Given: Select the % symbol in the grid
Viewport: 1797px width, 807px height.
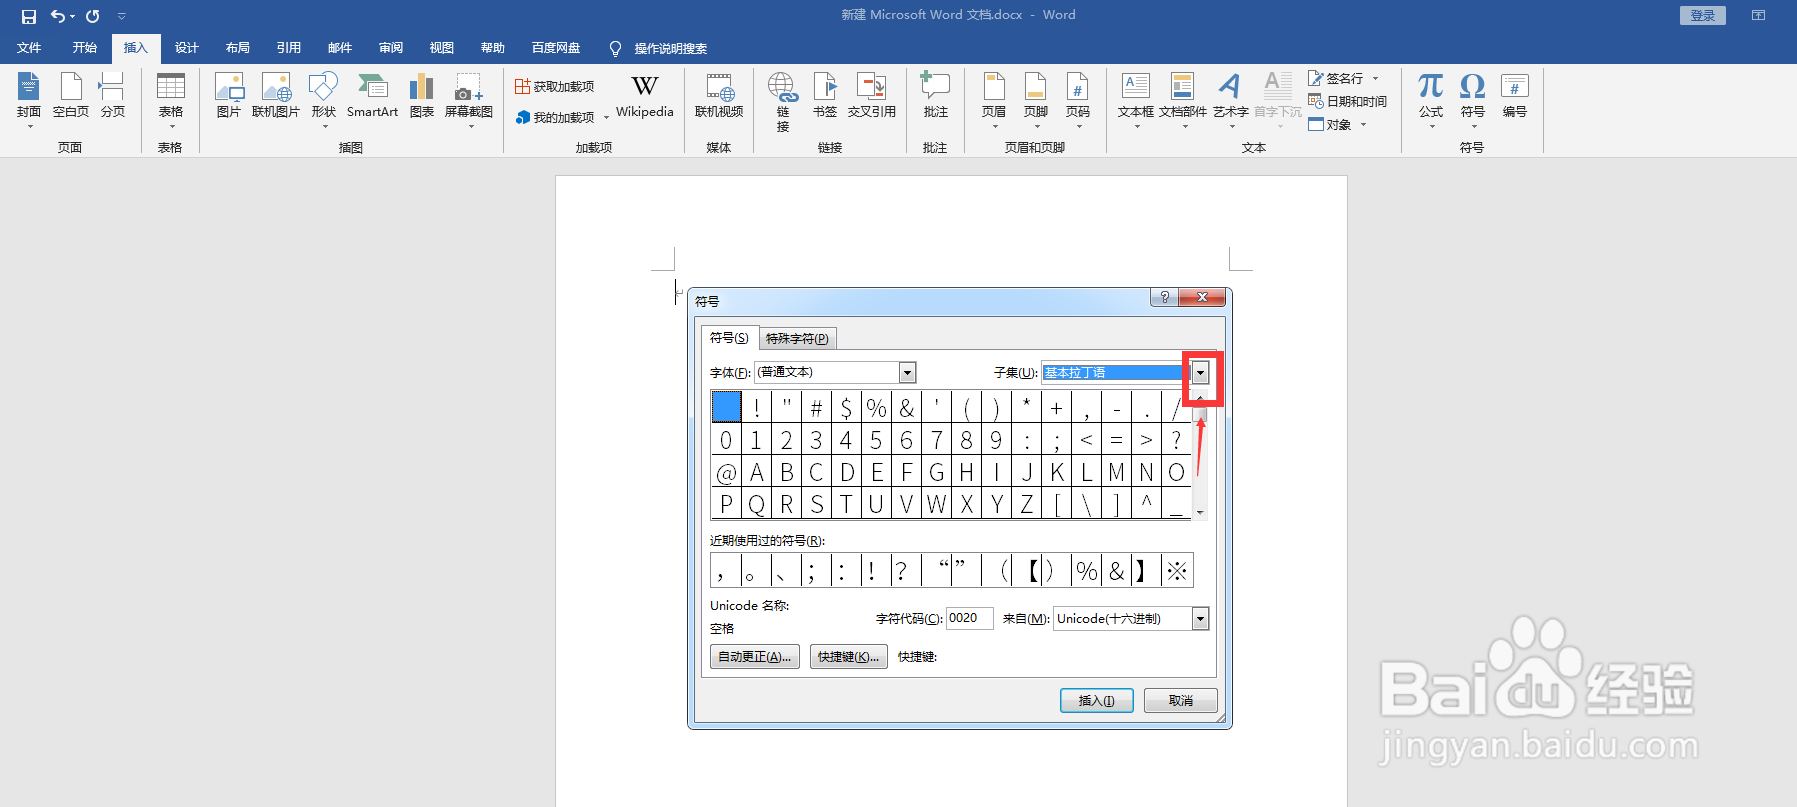Looking at the screenshot, I should point(876,407).
